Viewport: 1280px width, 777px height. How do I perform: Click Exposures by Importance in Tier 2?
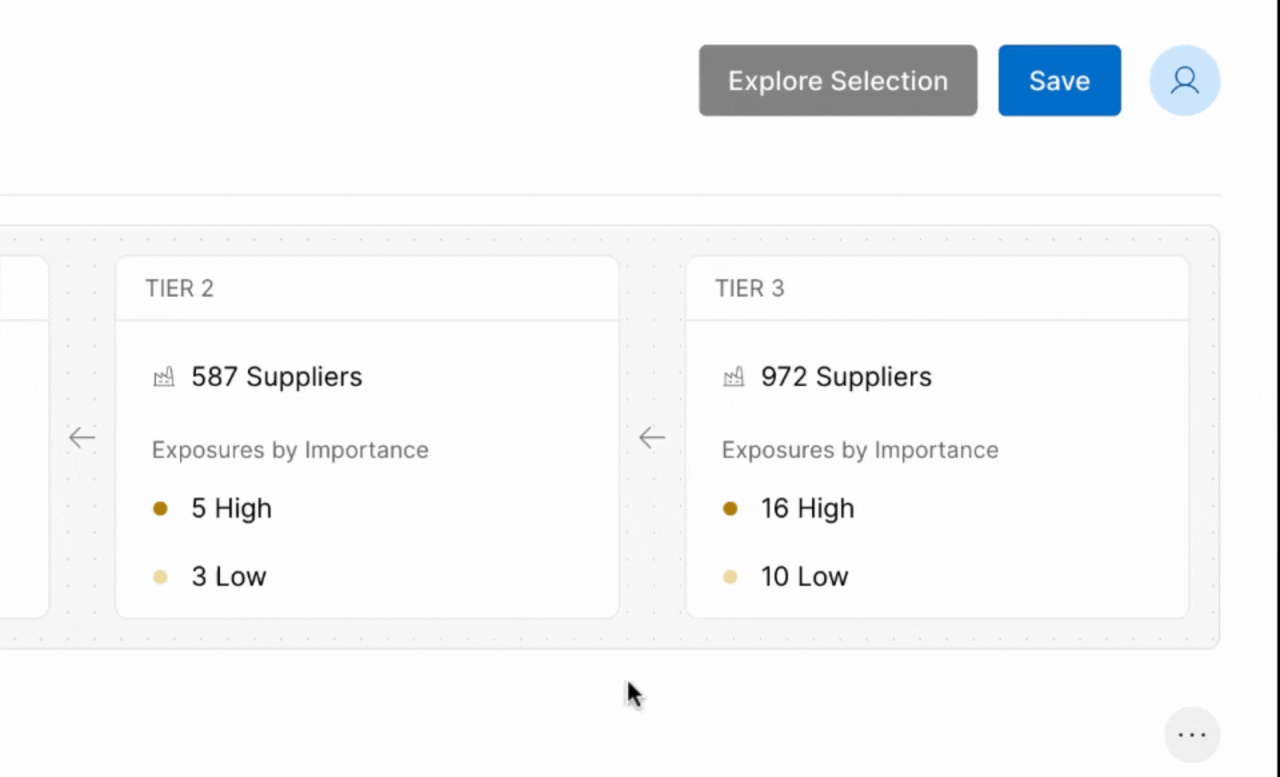tap(290, 450)
